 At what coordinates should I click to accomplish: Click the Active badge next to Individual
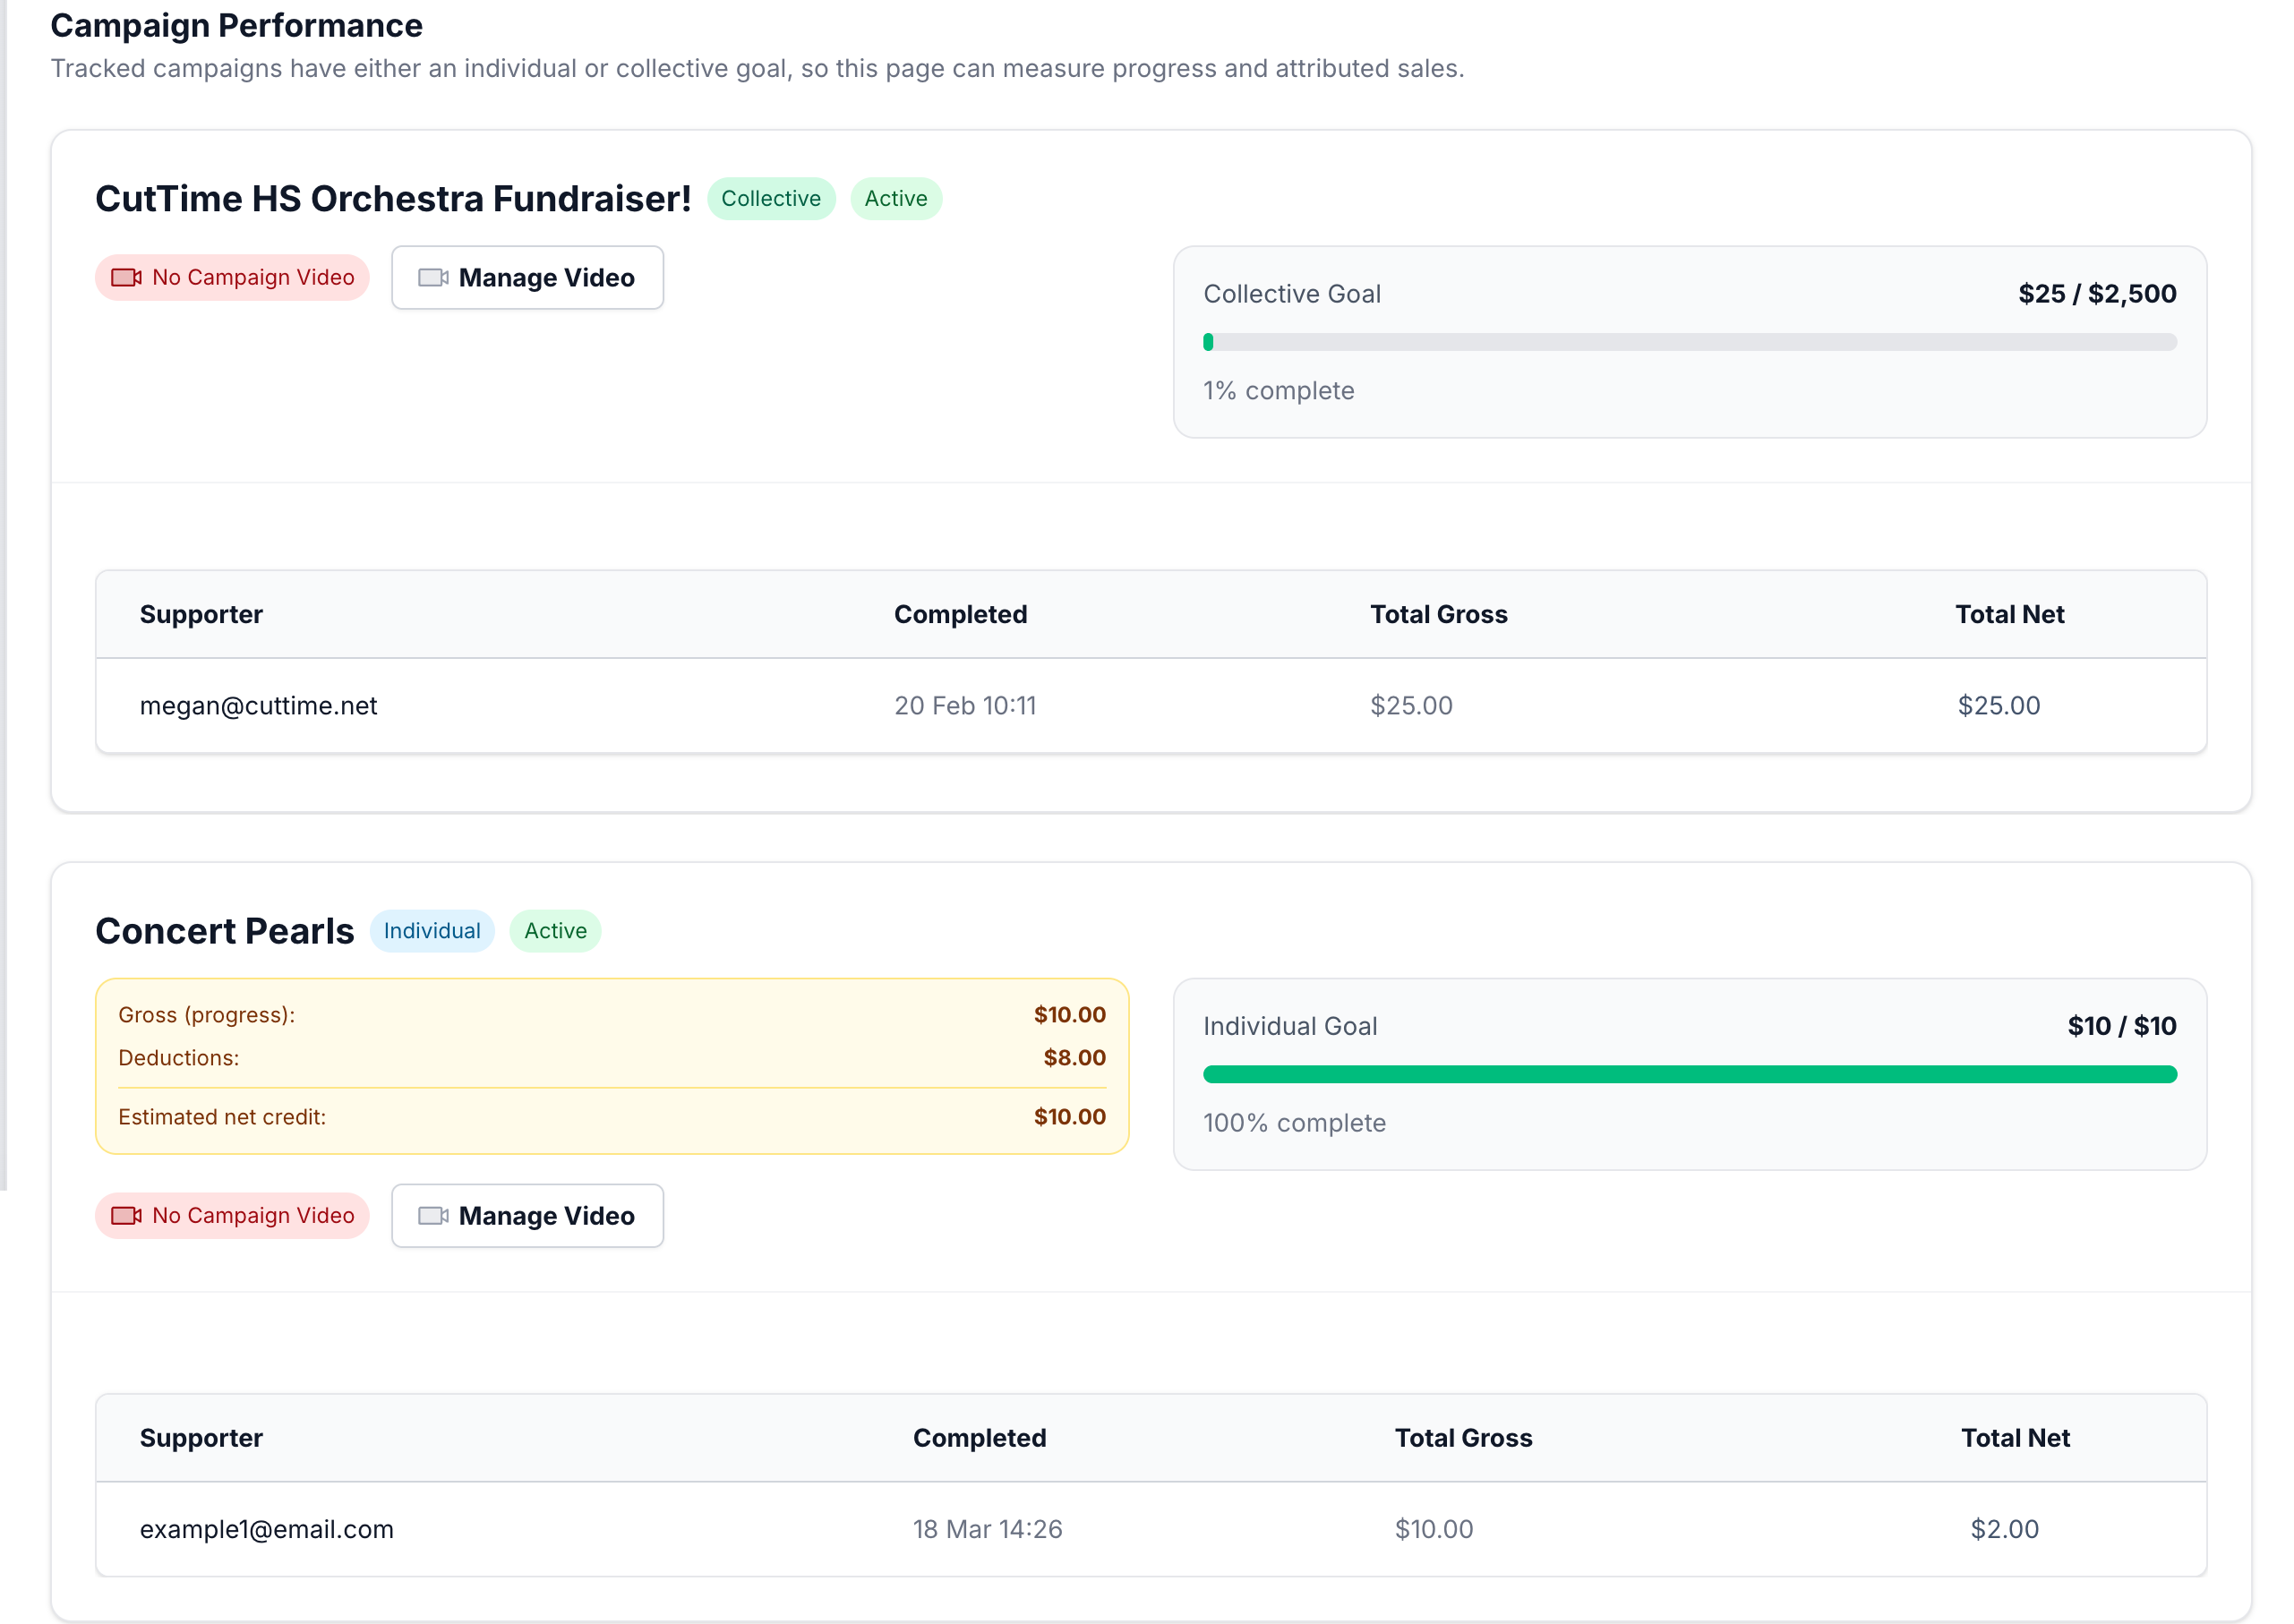tap(555, 930)
